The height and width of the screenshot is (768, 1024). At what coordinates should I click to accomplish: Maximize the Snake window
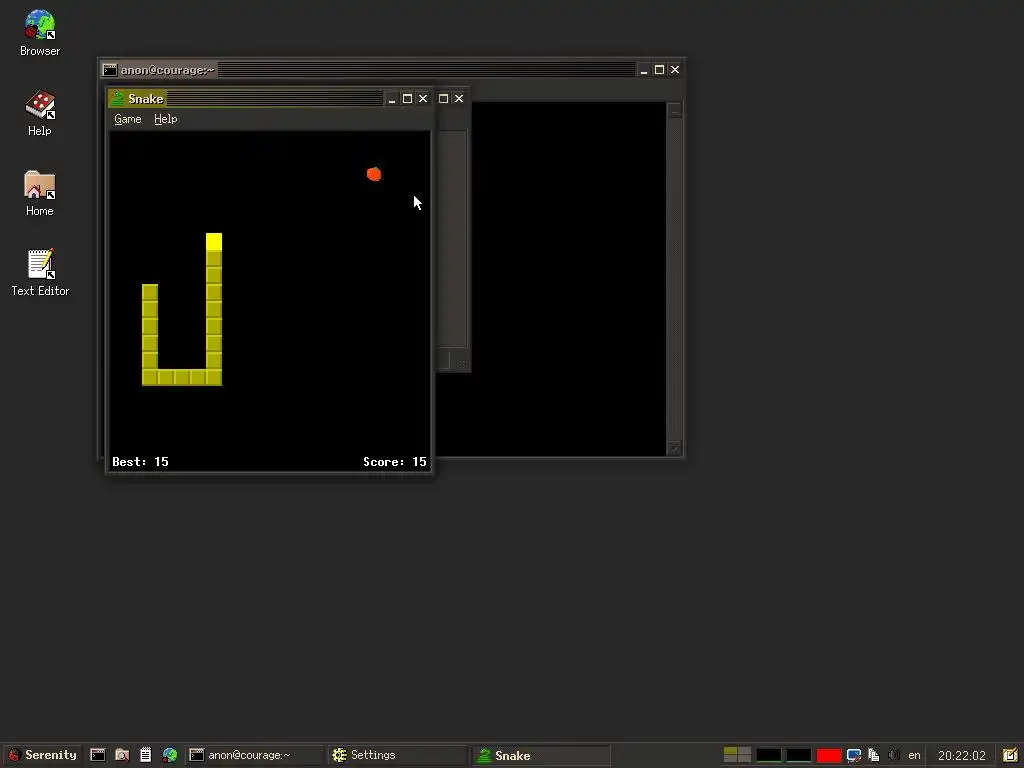(x=408, y=99)
